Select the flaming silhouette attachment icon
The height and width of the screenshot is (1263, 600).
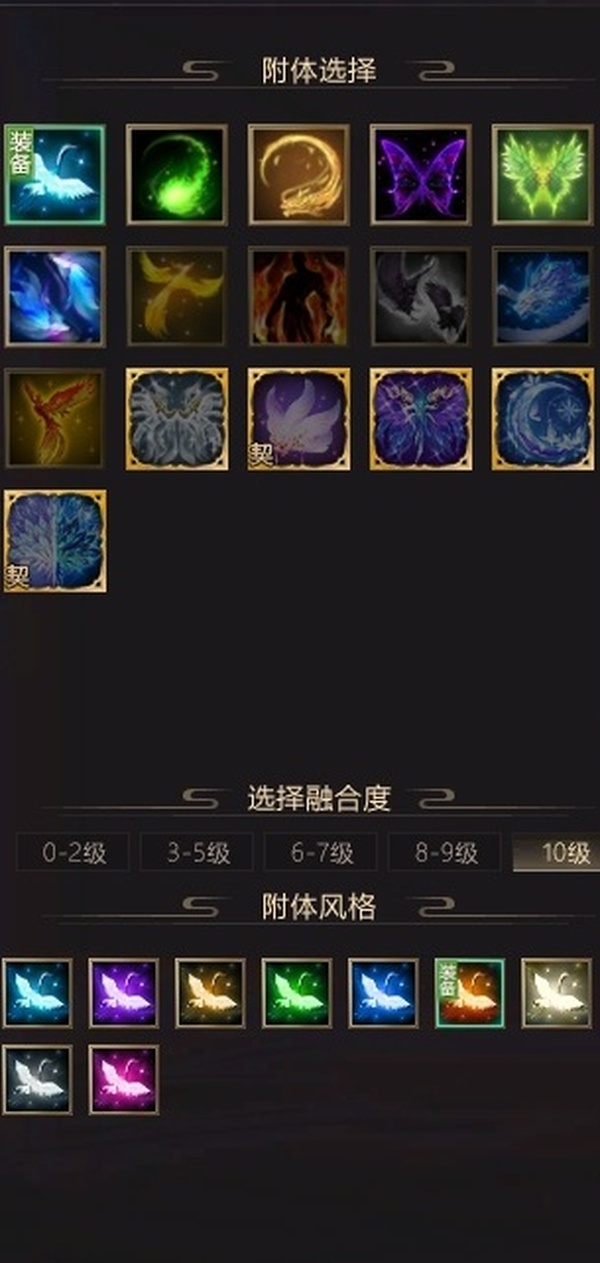tap(299, 297)
